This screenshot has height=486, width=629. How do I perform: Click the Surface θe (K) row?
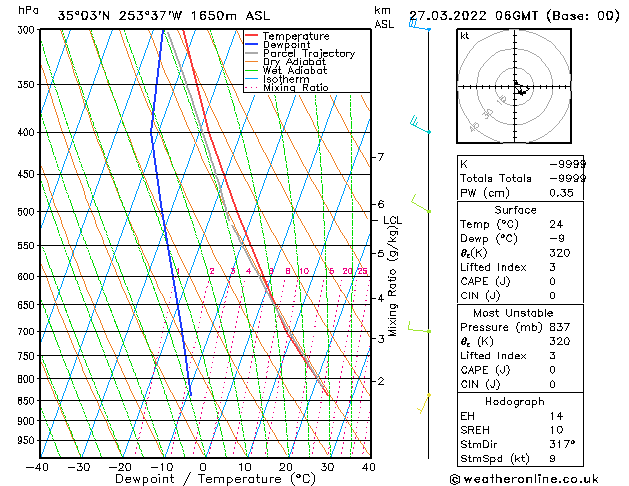tap(520, 253)
